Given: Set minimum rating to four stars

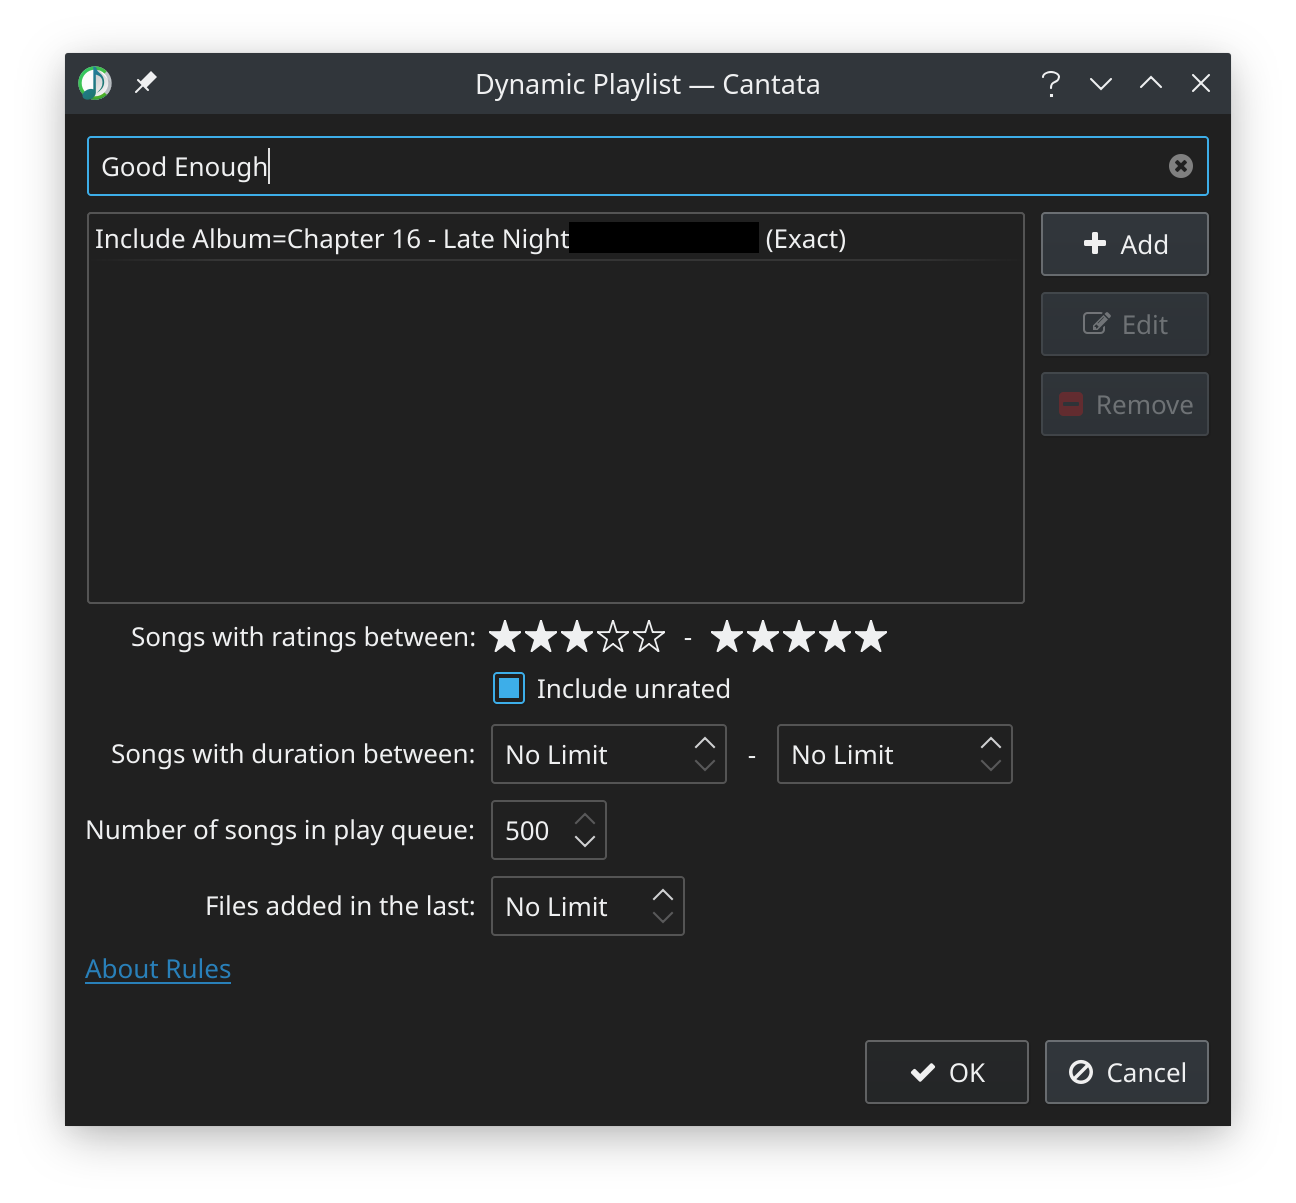Looking at the screenshot, I should (613, 637).
